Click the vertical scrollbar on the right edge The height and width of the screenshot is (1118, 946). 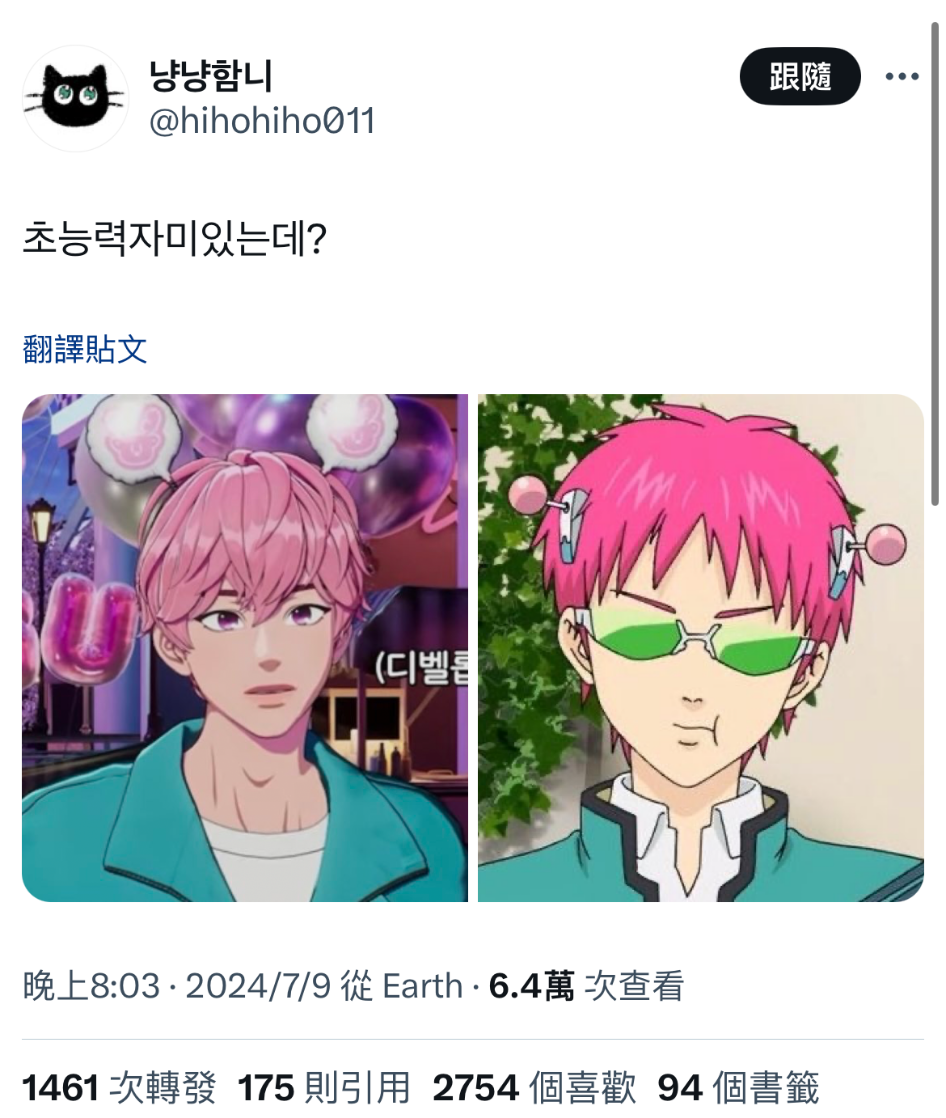pyautogui.click(x=935, y=264)
